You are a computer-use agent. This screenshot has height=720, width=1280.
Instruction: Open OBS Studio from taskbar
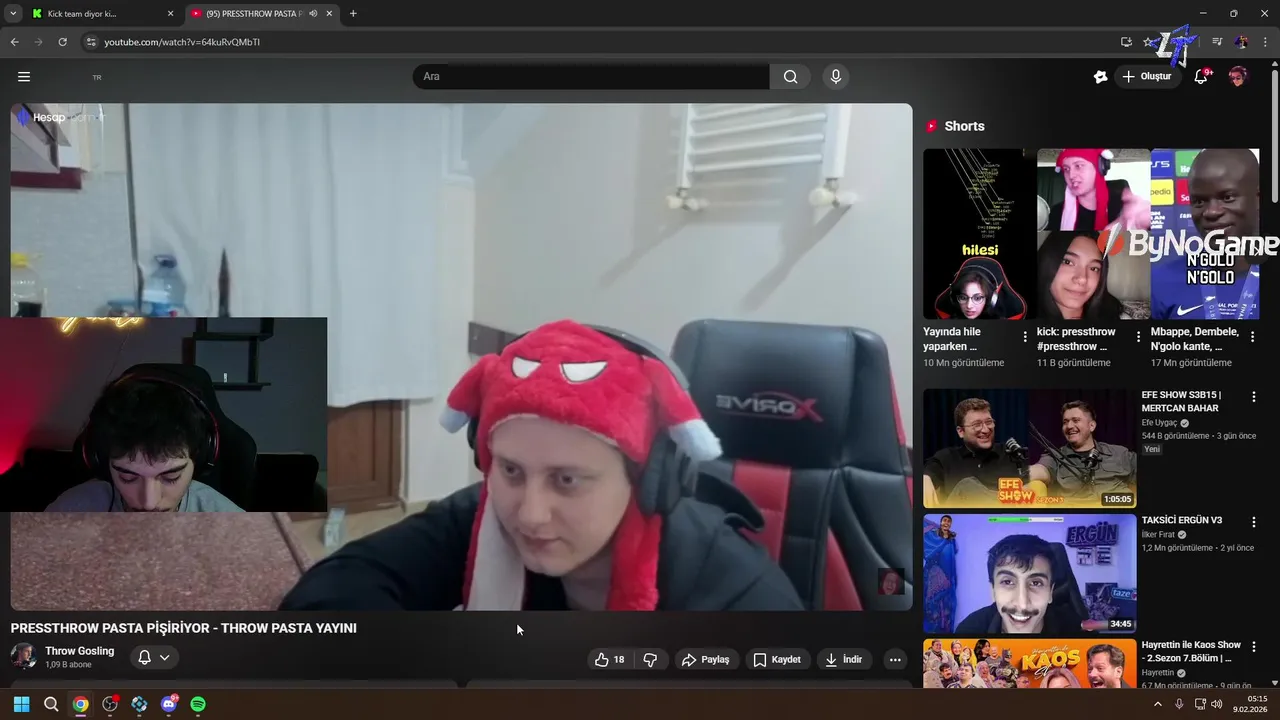pos(110,704)
